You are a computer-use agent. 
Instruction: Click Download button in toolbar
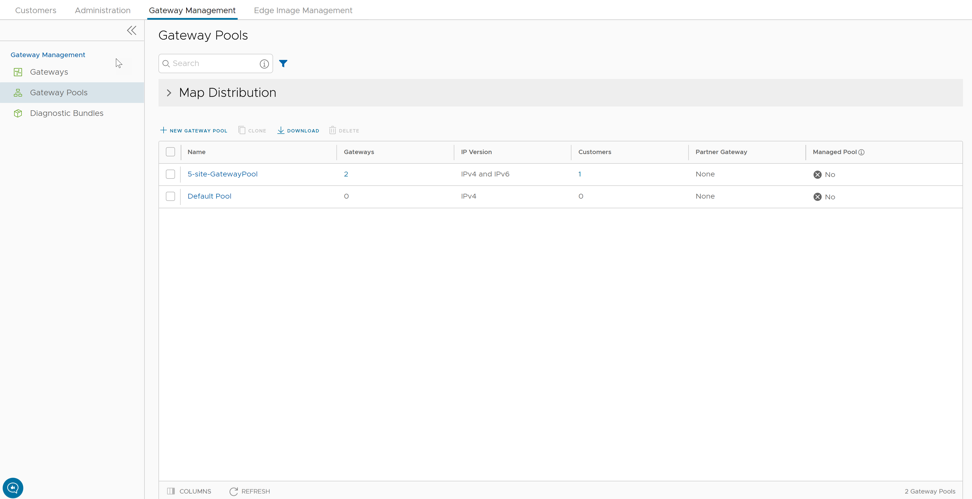298,131
